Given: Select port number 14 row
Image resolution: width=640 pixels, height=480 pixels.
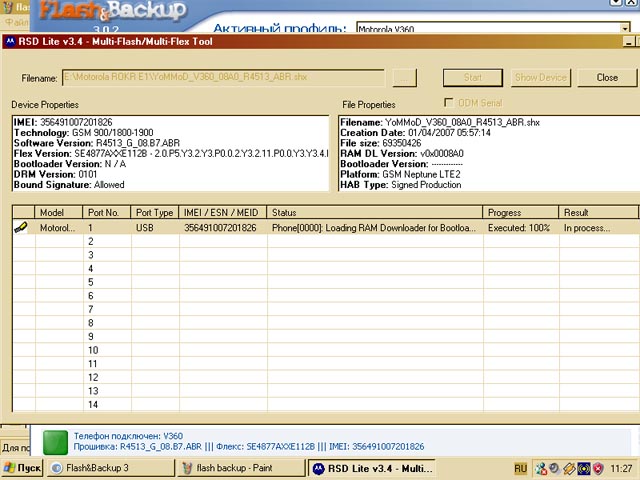Looking at the screenshot, I should pos(325,404).
